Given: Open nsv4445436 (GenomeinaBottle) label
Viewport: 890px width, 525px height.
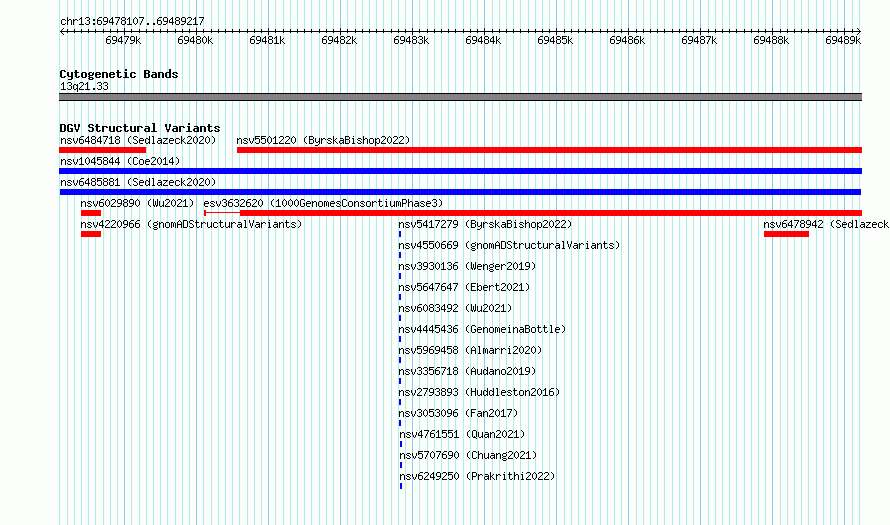Looking at the screenshot, I should click(x=482, y=329).
